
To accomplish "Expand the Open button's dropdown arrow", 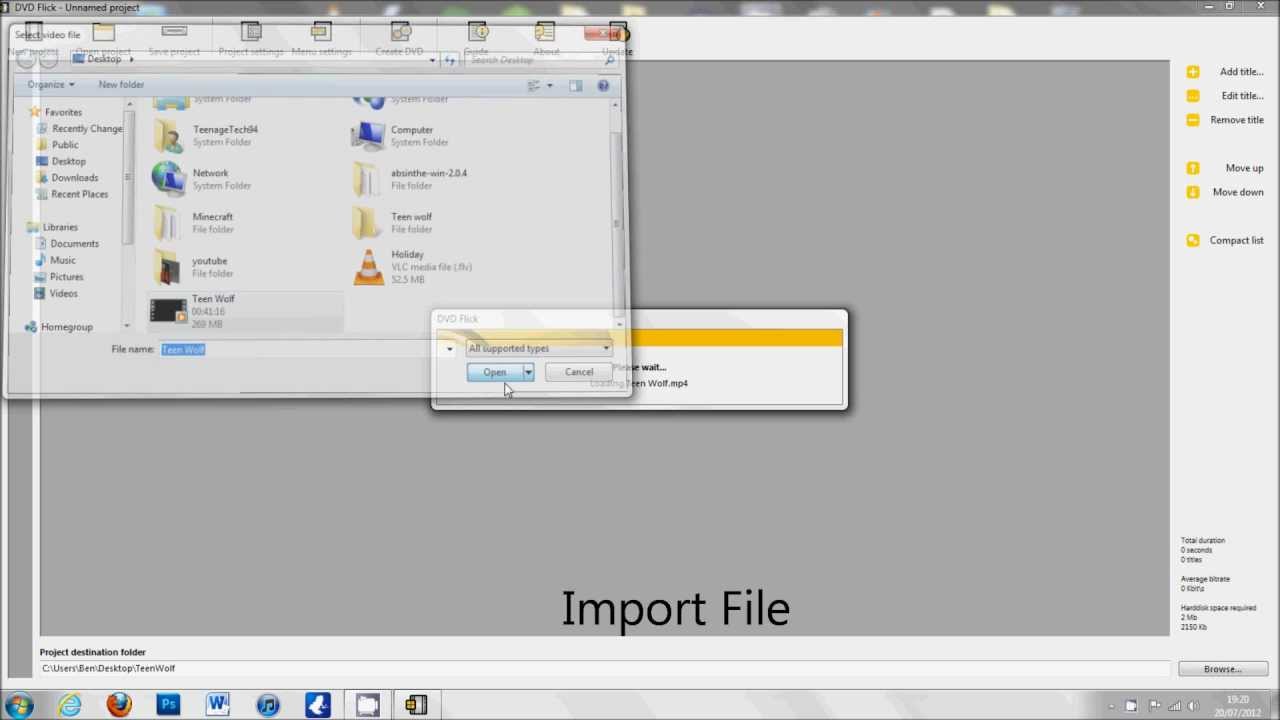I will point(528,372).
